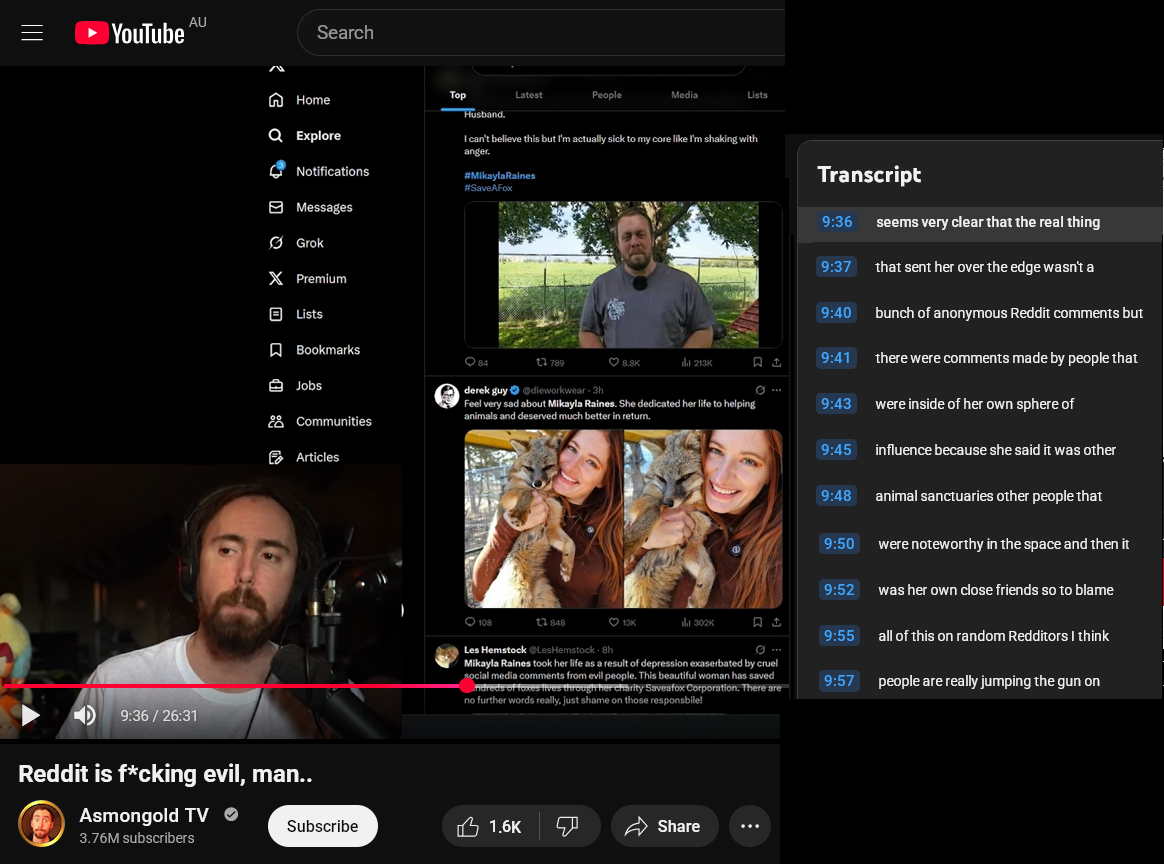This screenshot has width=1164, height=864.
Task: Share the video
Action: tap(664, 826)
